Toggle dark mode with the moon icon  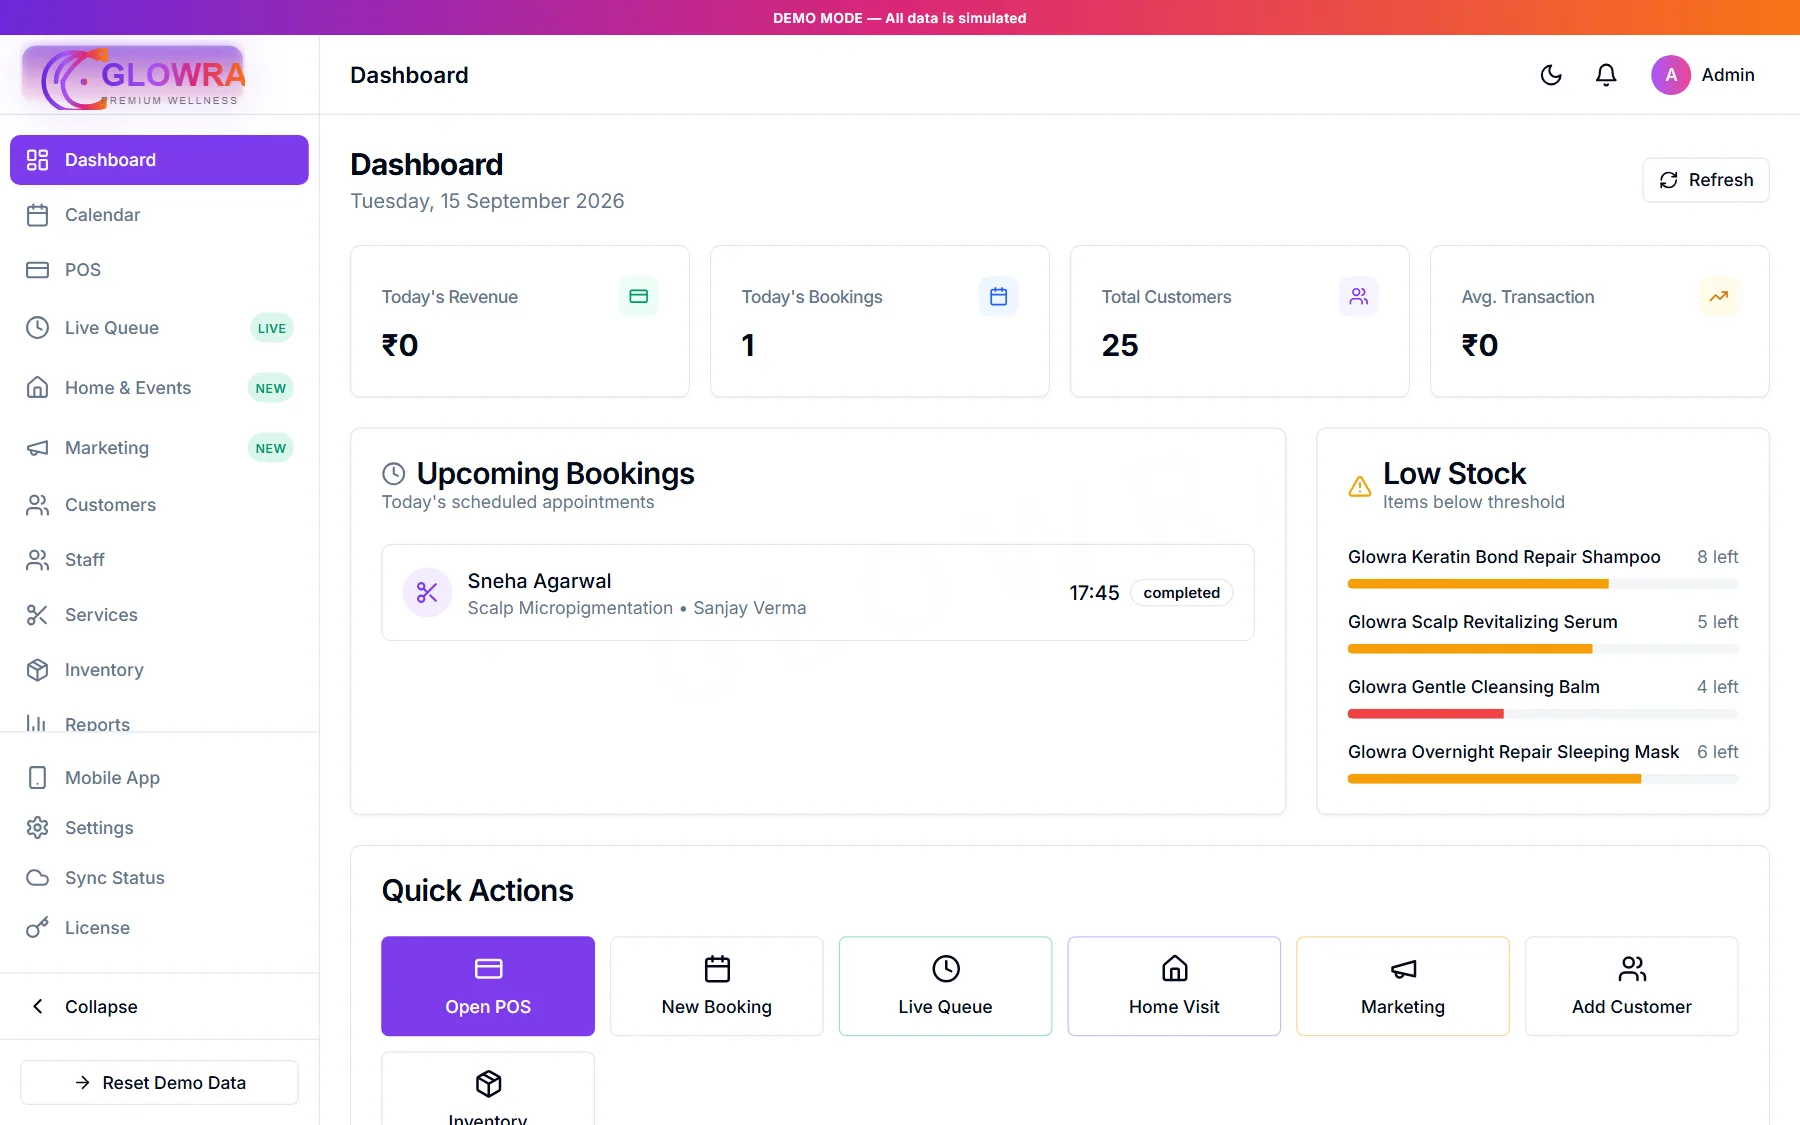tap(1551, 75)
